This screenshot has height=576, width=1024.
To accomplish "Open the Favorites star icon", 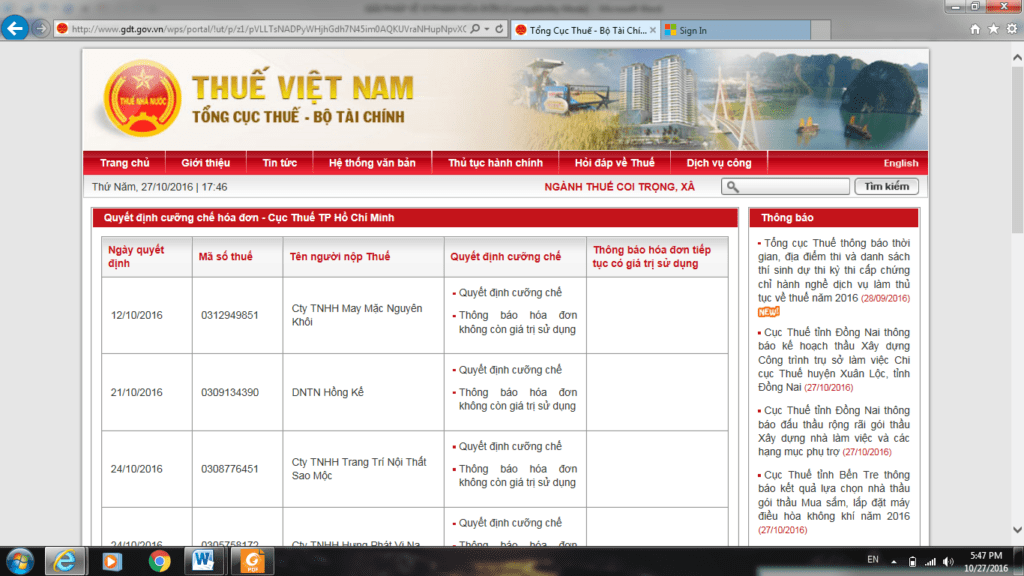I will click(x=993, y=29).
